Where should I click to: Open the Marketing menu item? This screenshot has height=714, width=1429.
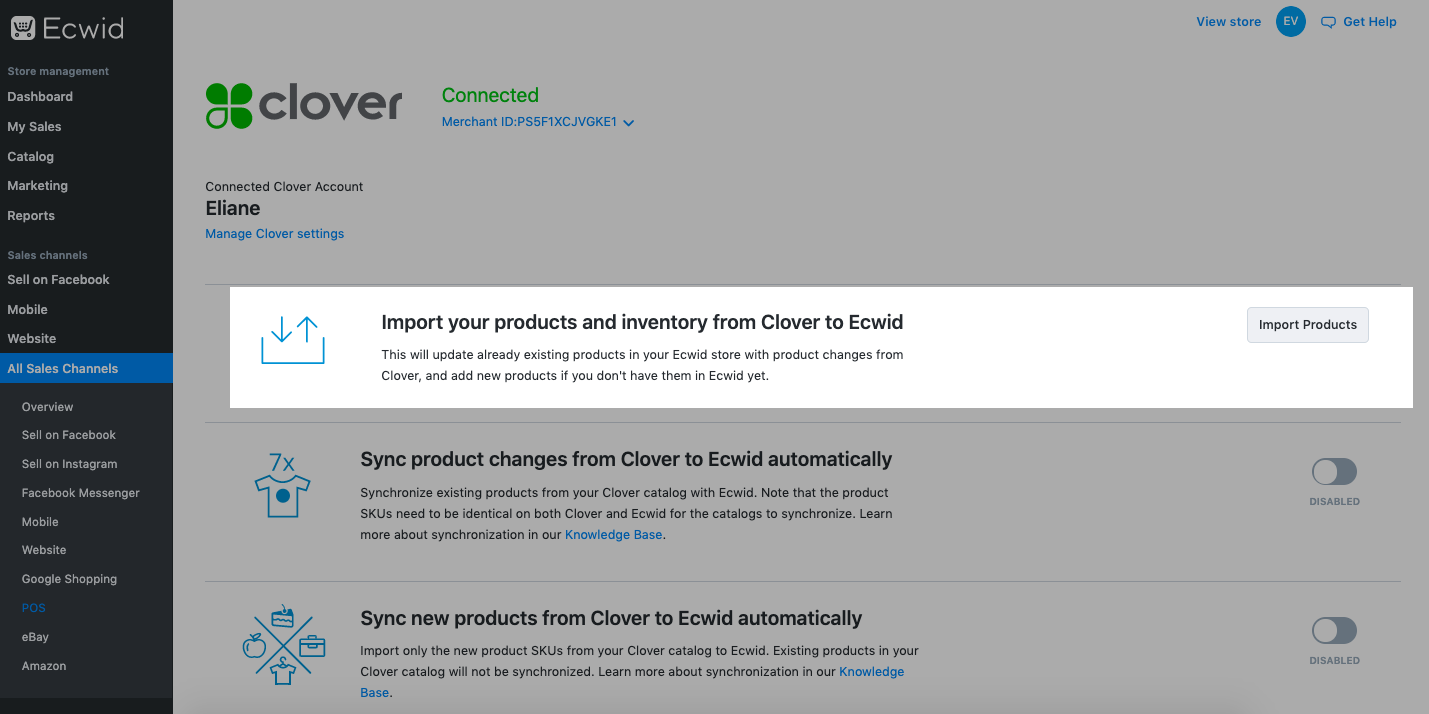38,186
